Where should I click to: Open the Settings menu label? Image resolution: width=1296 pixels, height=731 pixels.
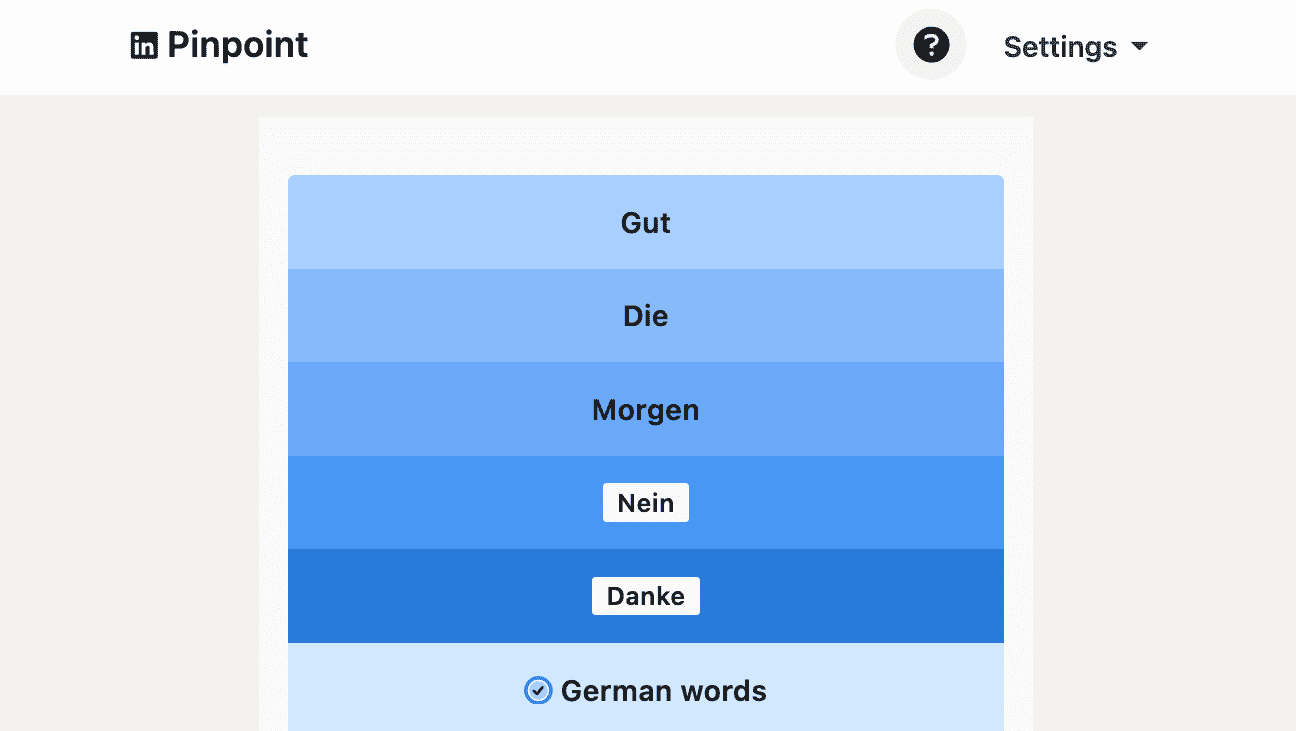tap(1060, 47)
